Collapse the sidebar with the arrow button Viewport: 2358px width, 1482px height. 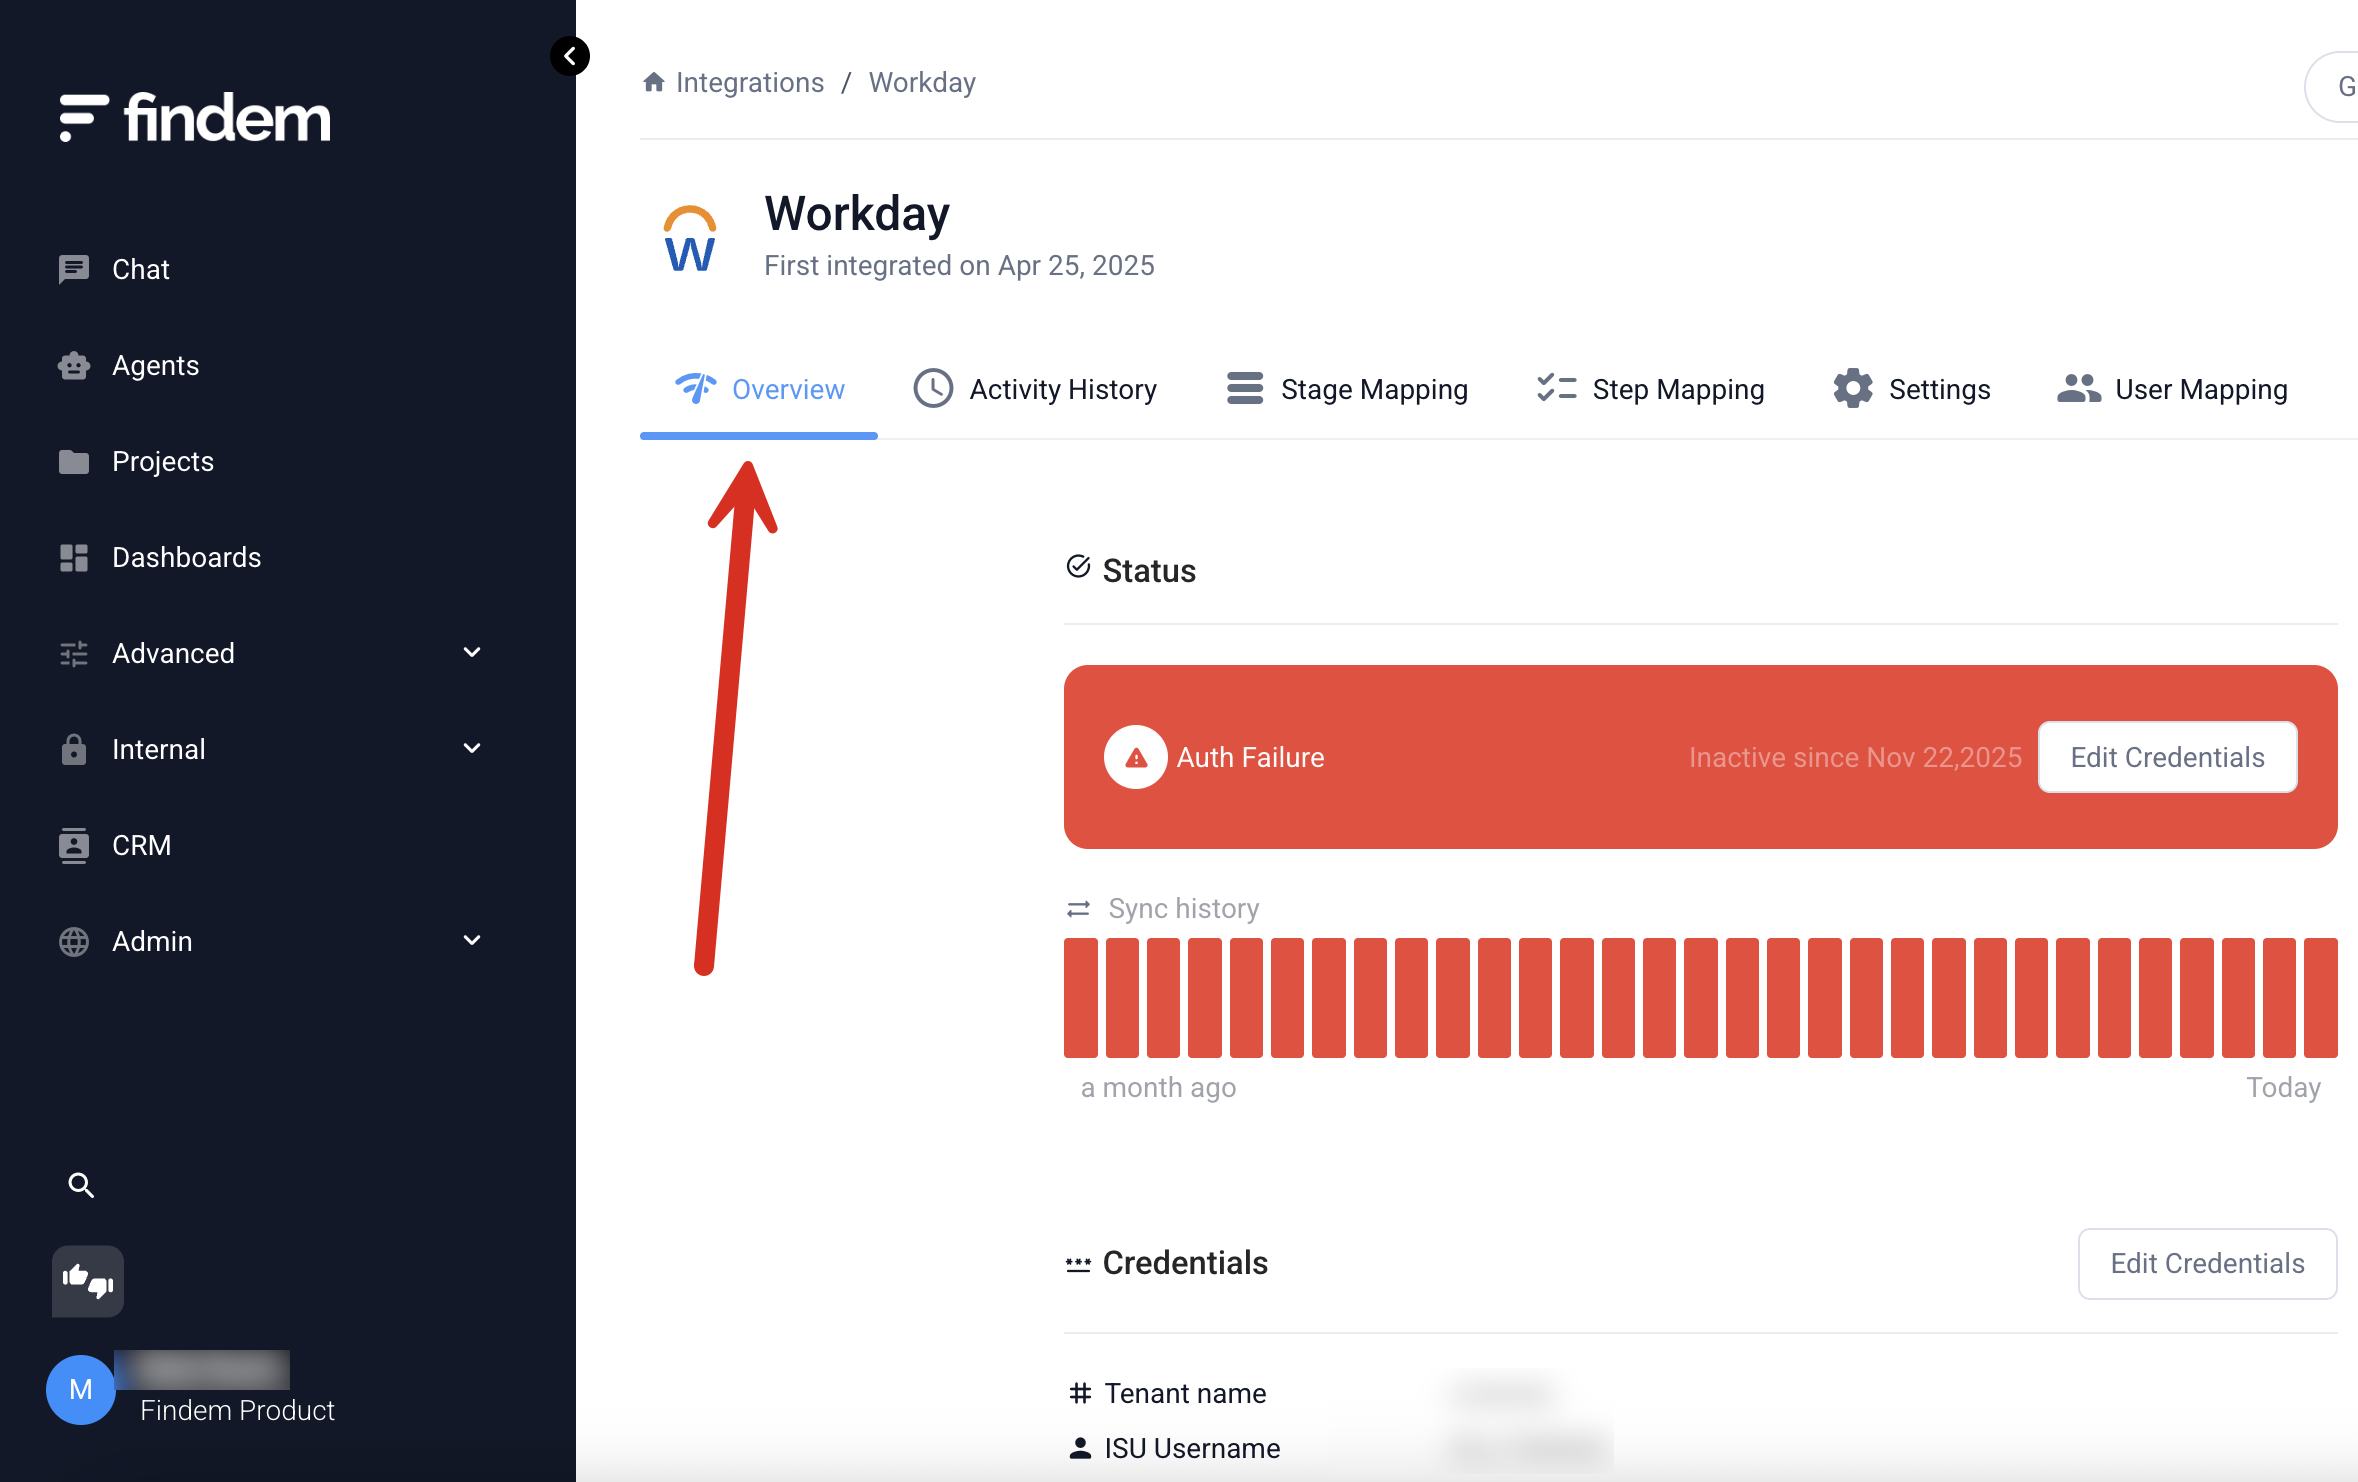tap(570, 56)
